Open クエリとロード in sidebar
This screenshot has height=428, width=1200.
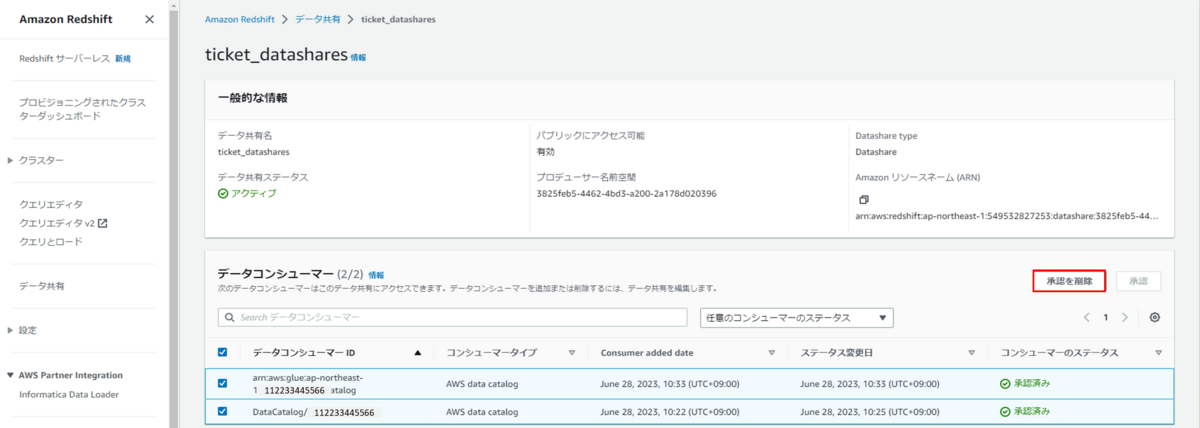51,242
